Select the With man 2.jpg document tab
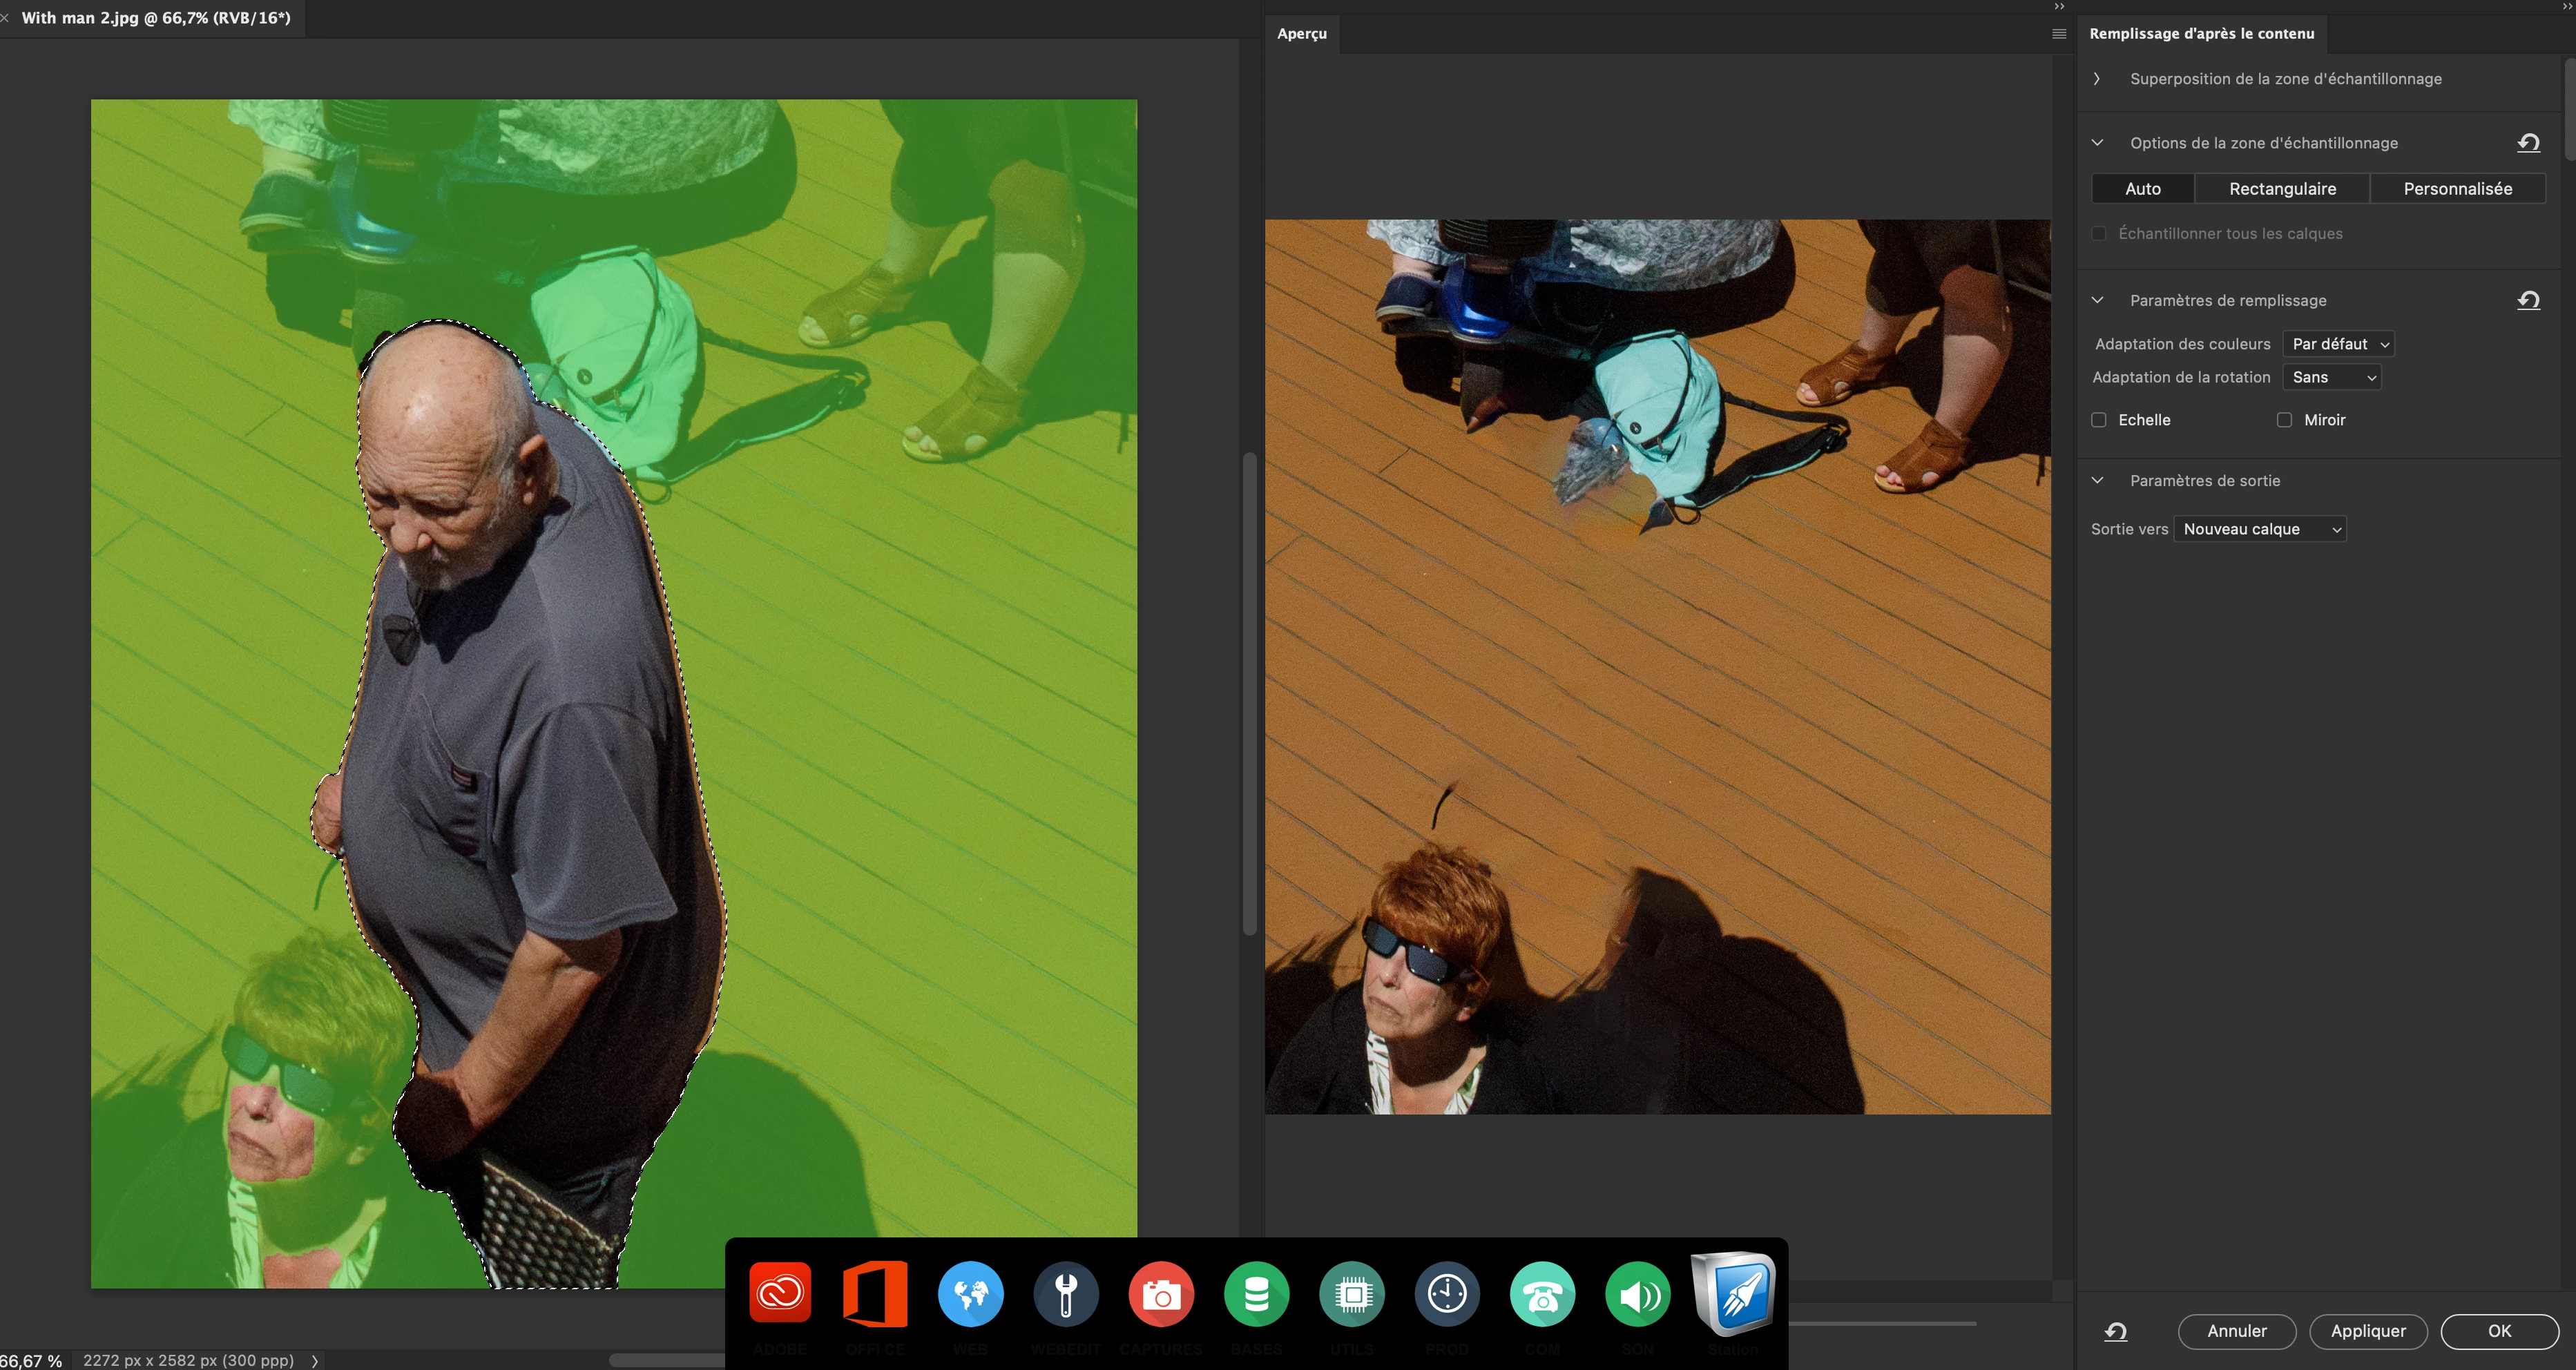This screenshot has width=2576, height=1370. (x=156, y=18)
